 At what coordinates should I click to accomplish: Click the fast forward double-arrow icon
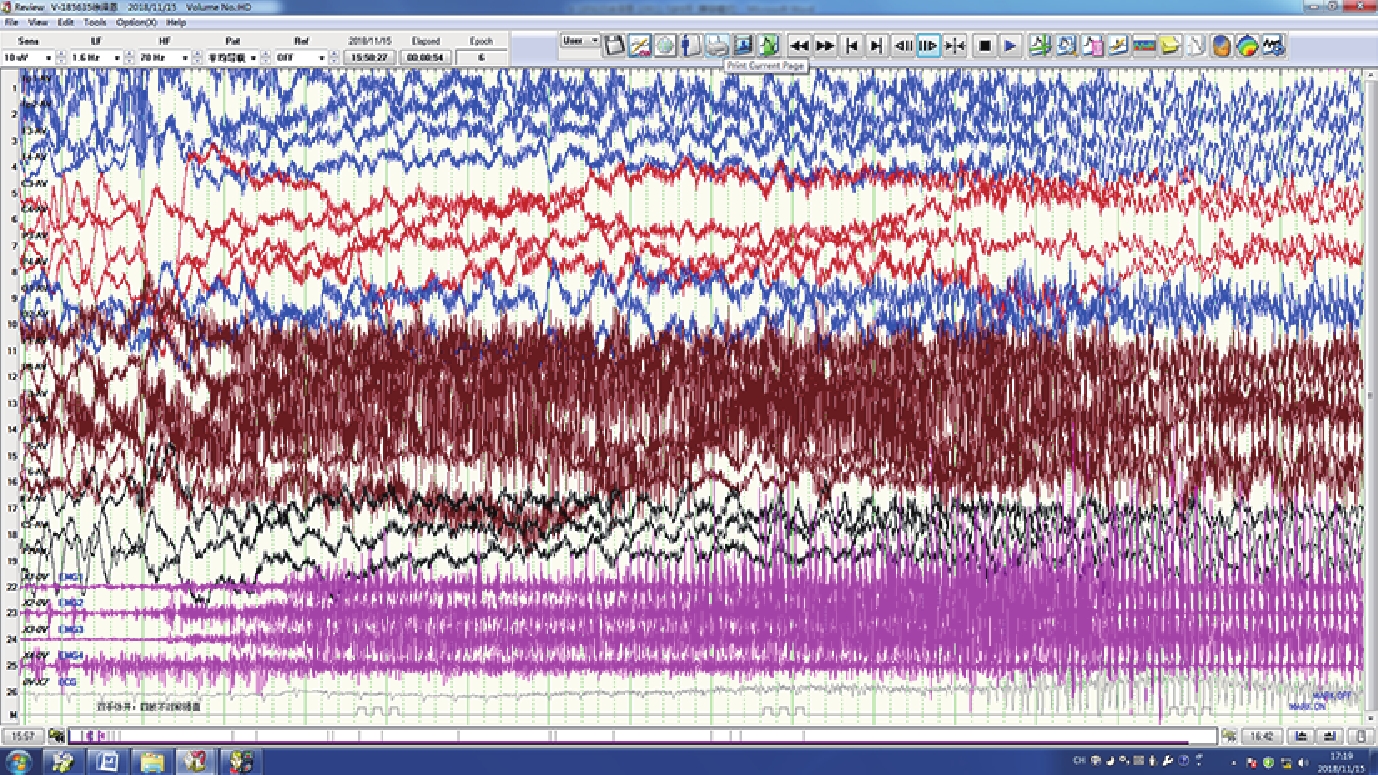(x=825, y=45)
